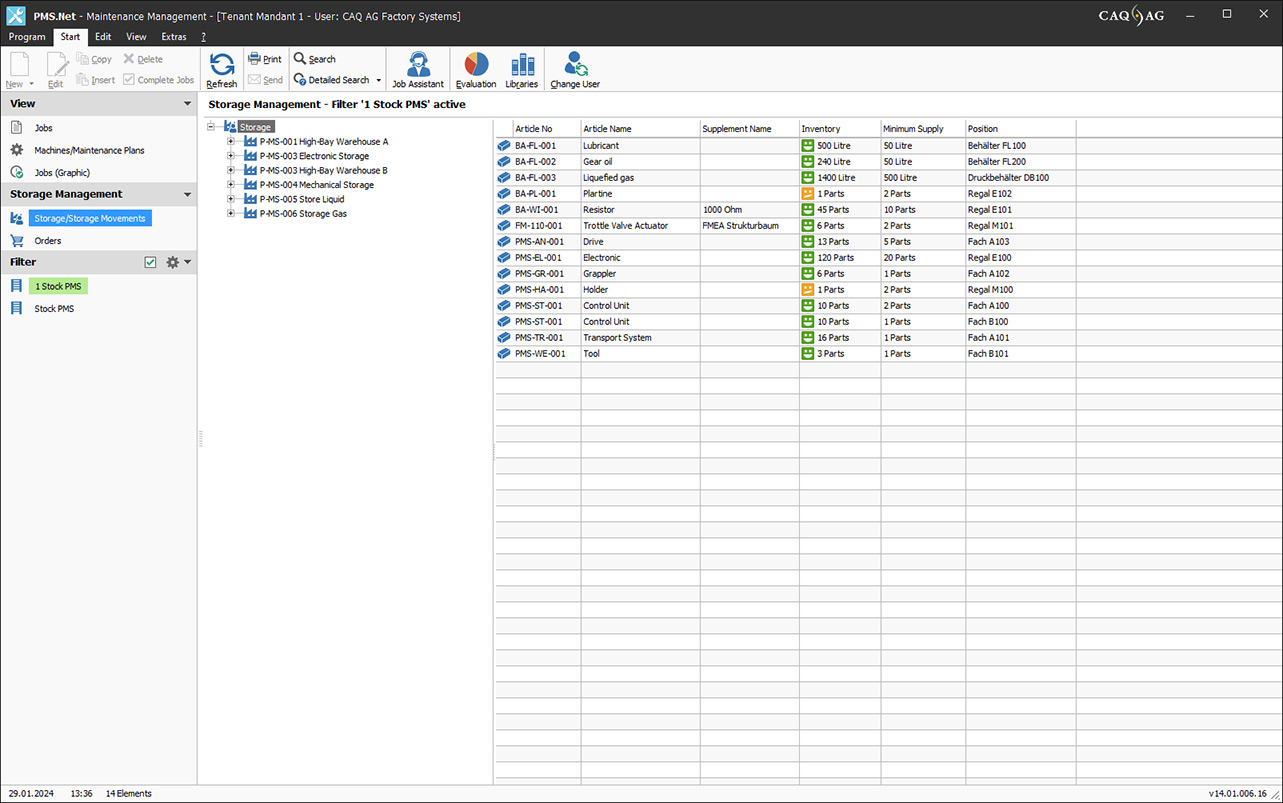Collapse the Storage Management sidebar section

pyautogui.click(x=187, y=195)
